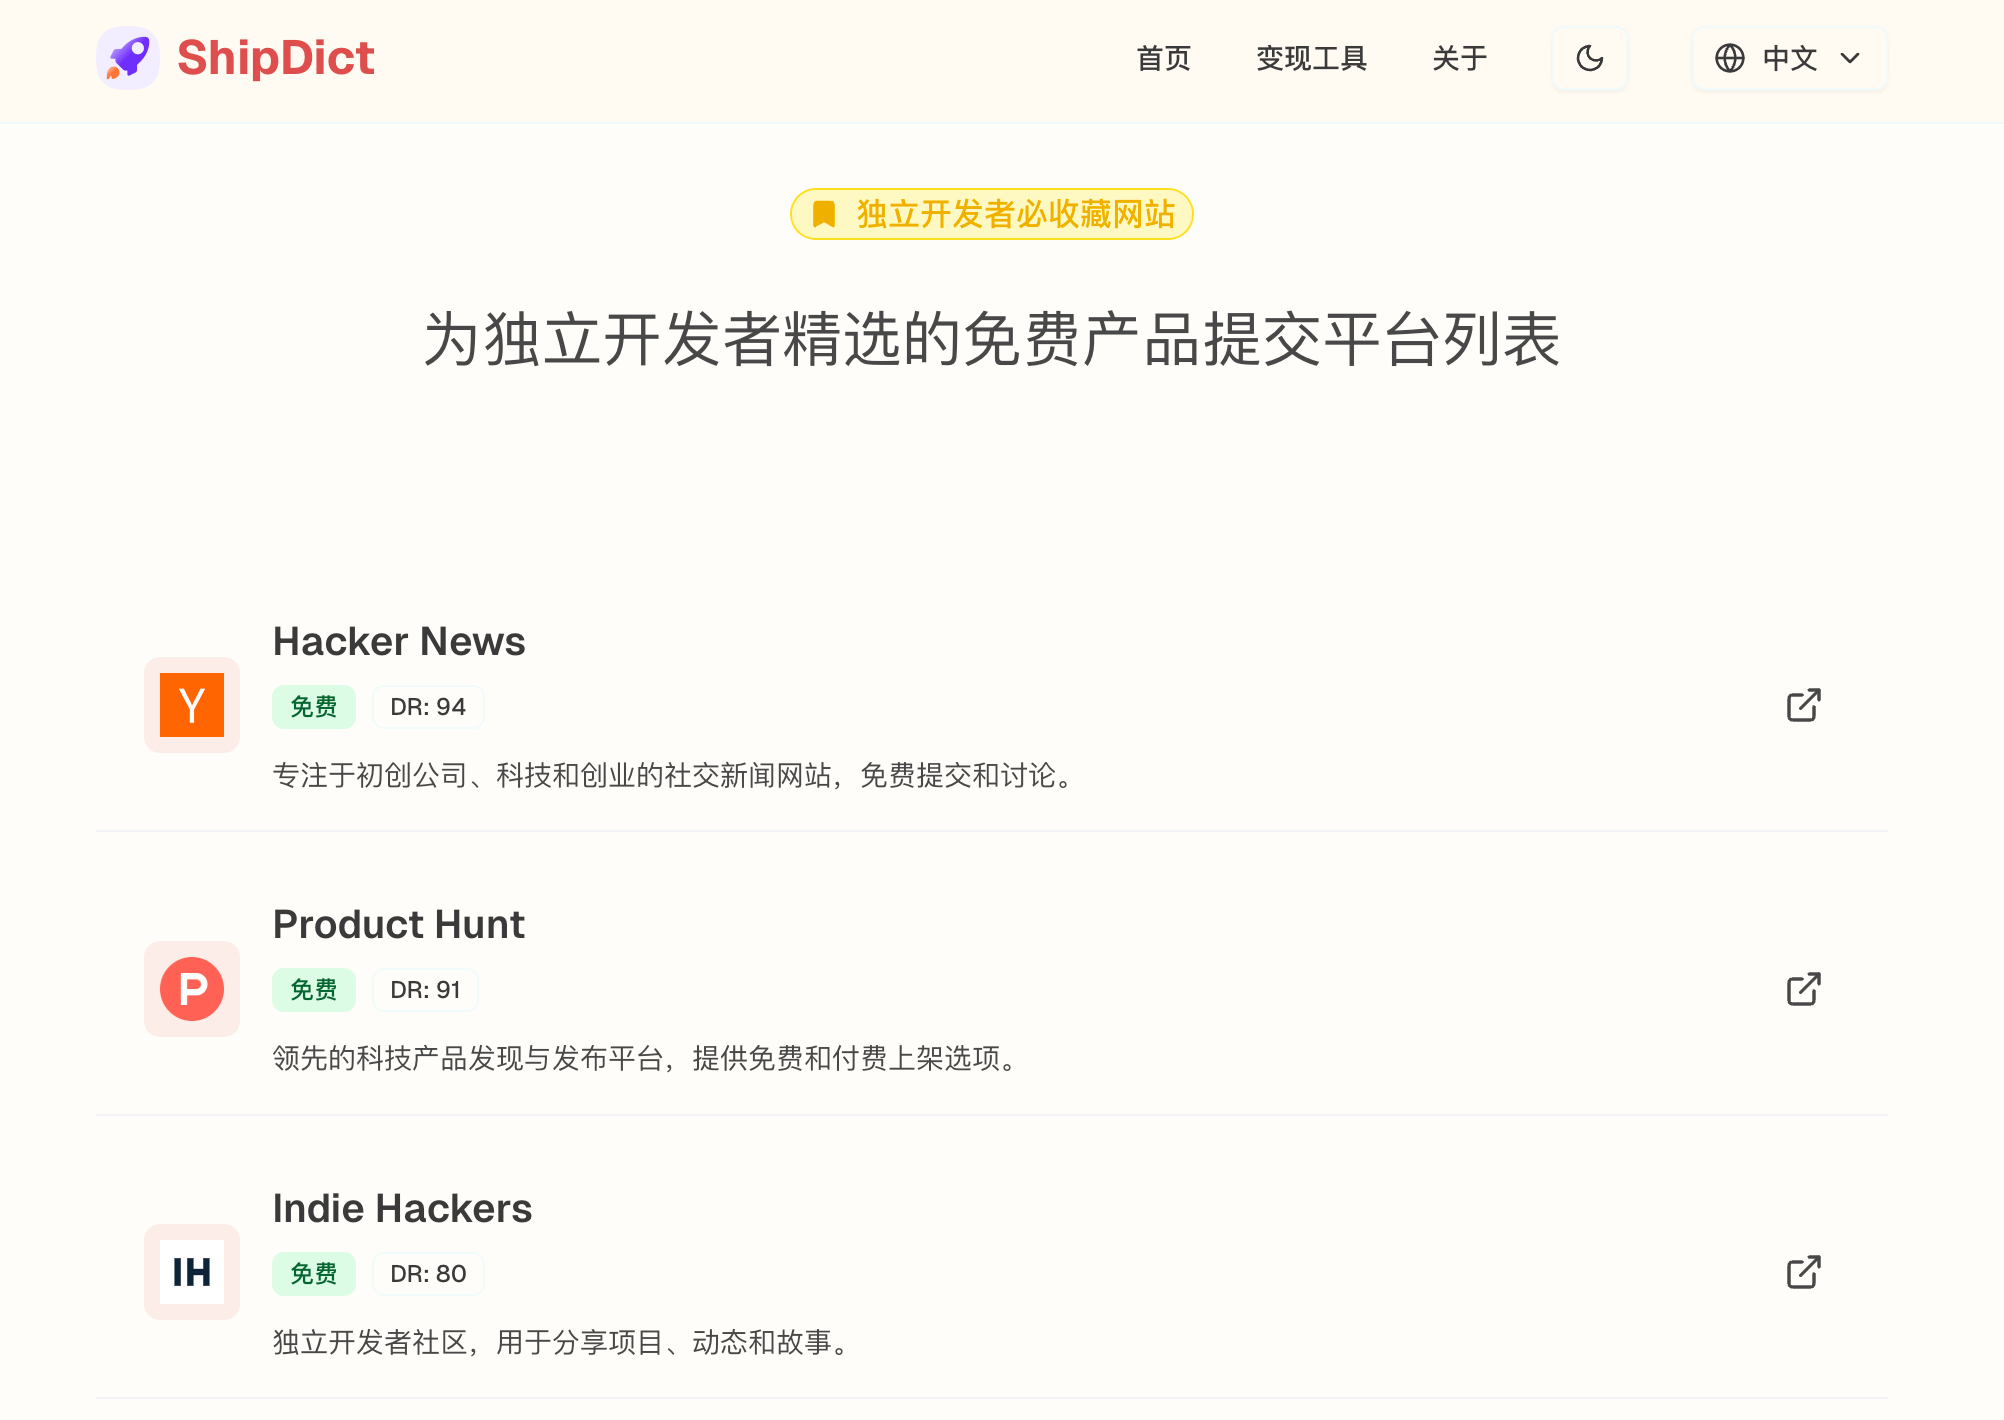Viewport: 2004px width, 1420px height.
Task: Open the Hacker News external link icon
Action: 1803,705
